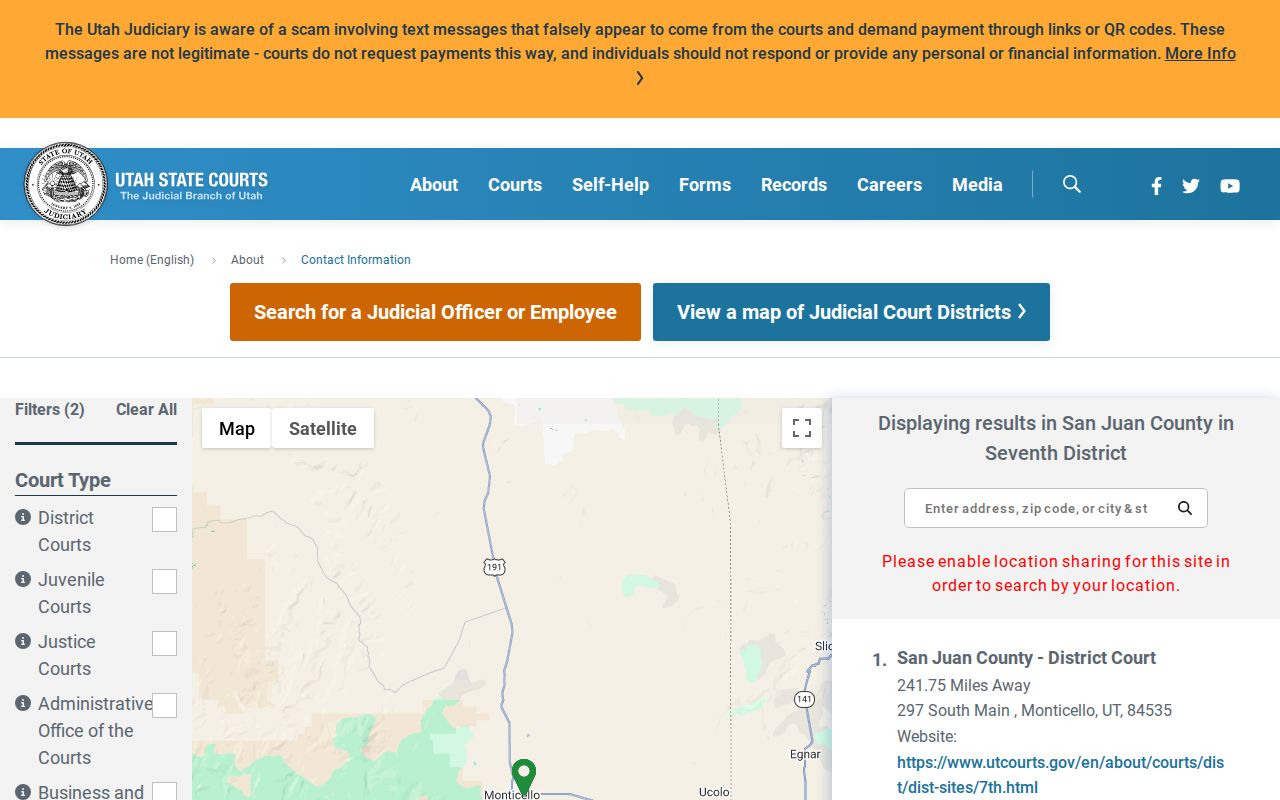
Task: Check the Juvenile Courts filter box
Action: tap(164, 581)
